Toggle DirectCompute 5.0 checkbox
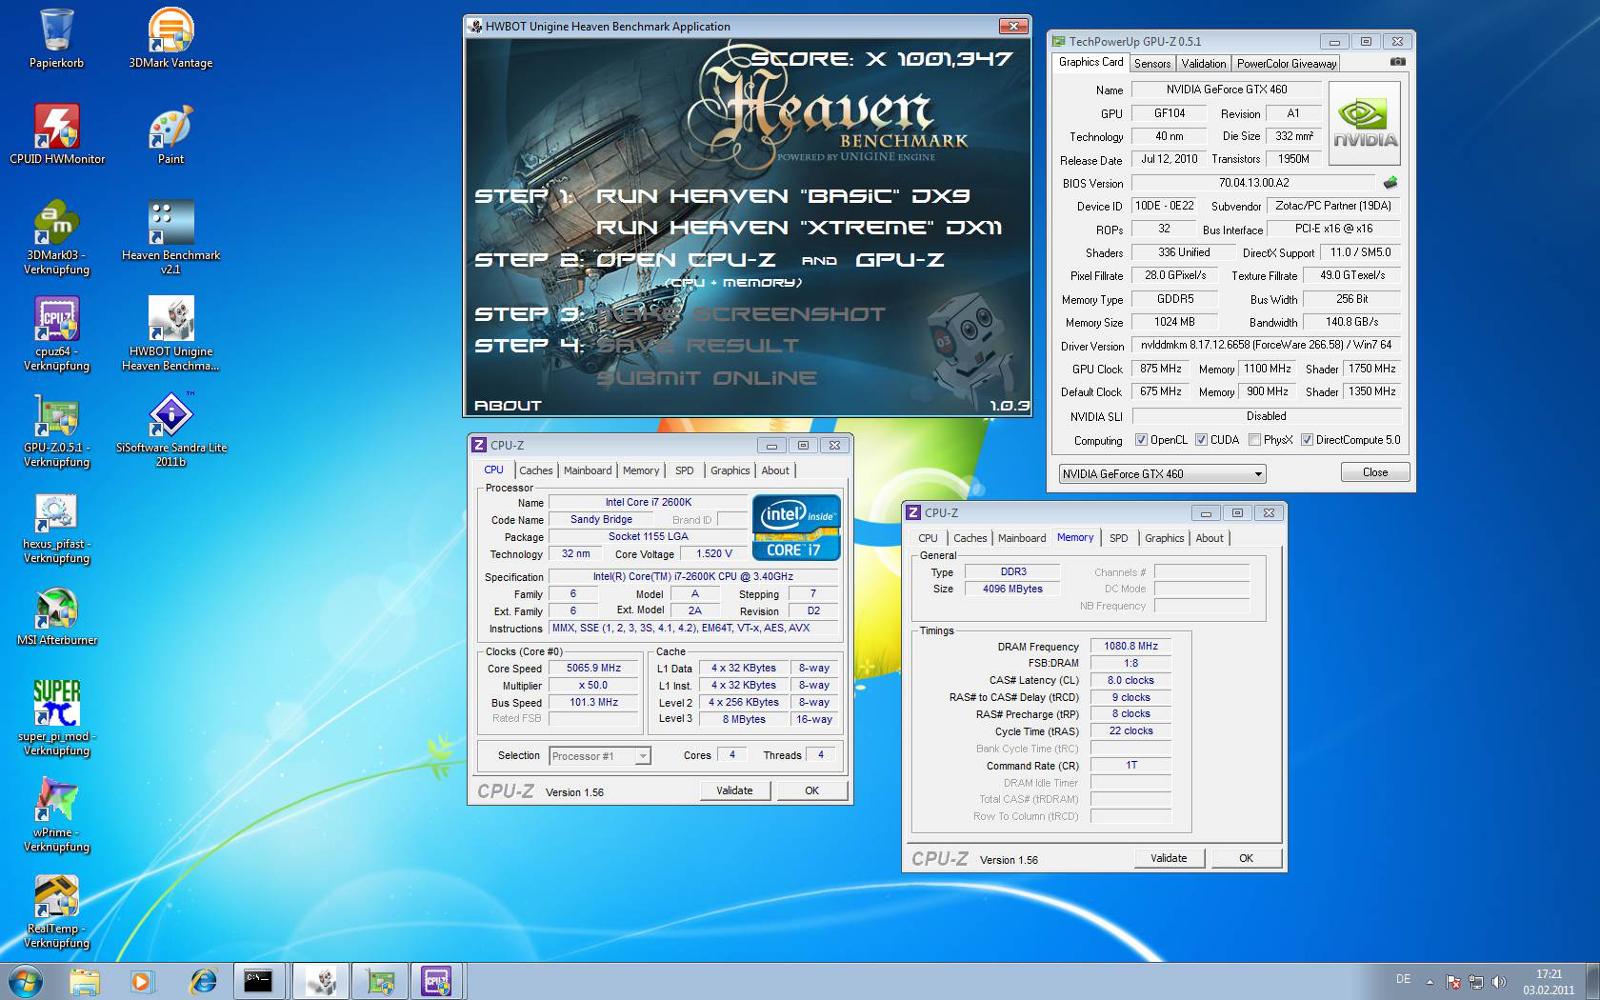Image resolution: width=1600 pixels, height=1000 pixels. pos(1307,440)
